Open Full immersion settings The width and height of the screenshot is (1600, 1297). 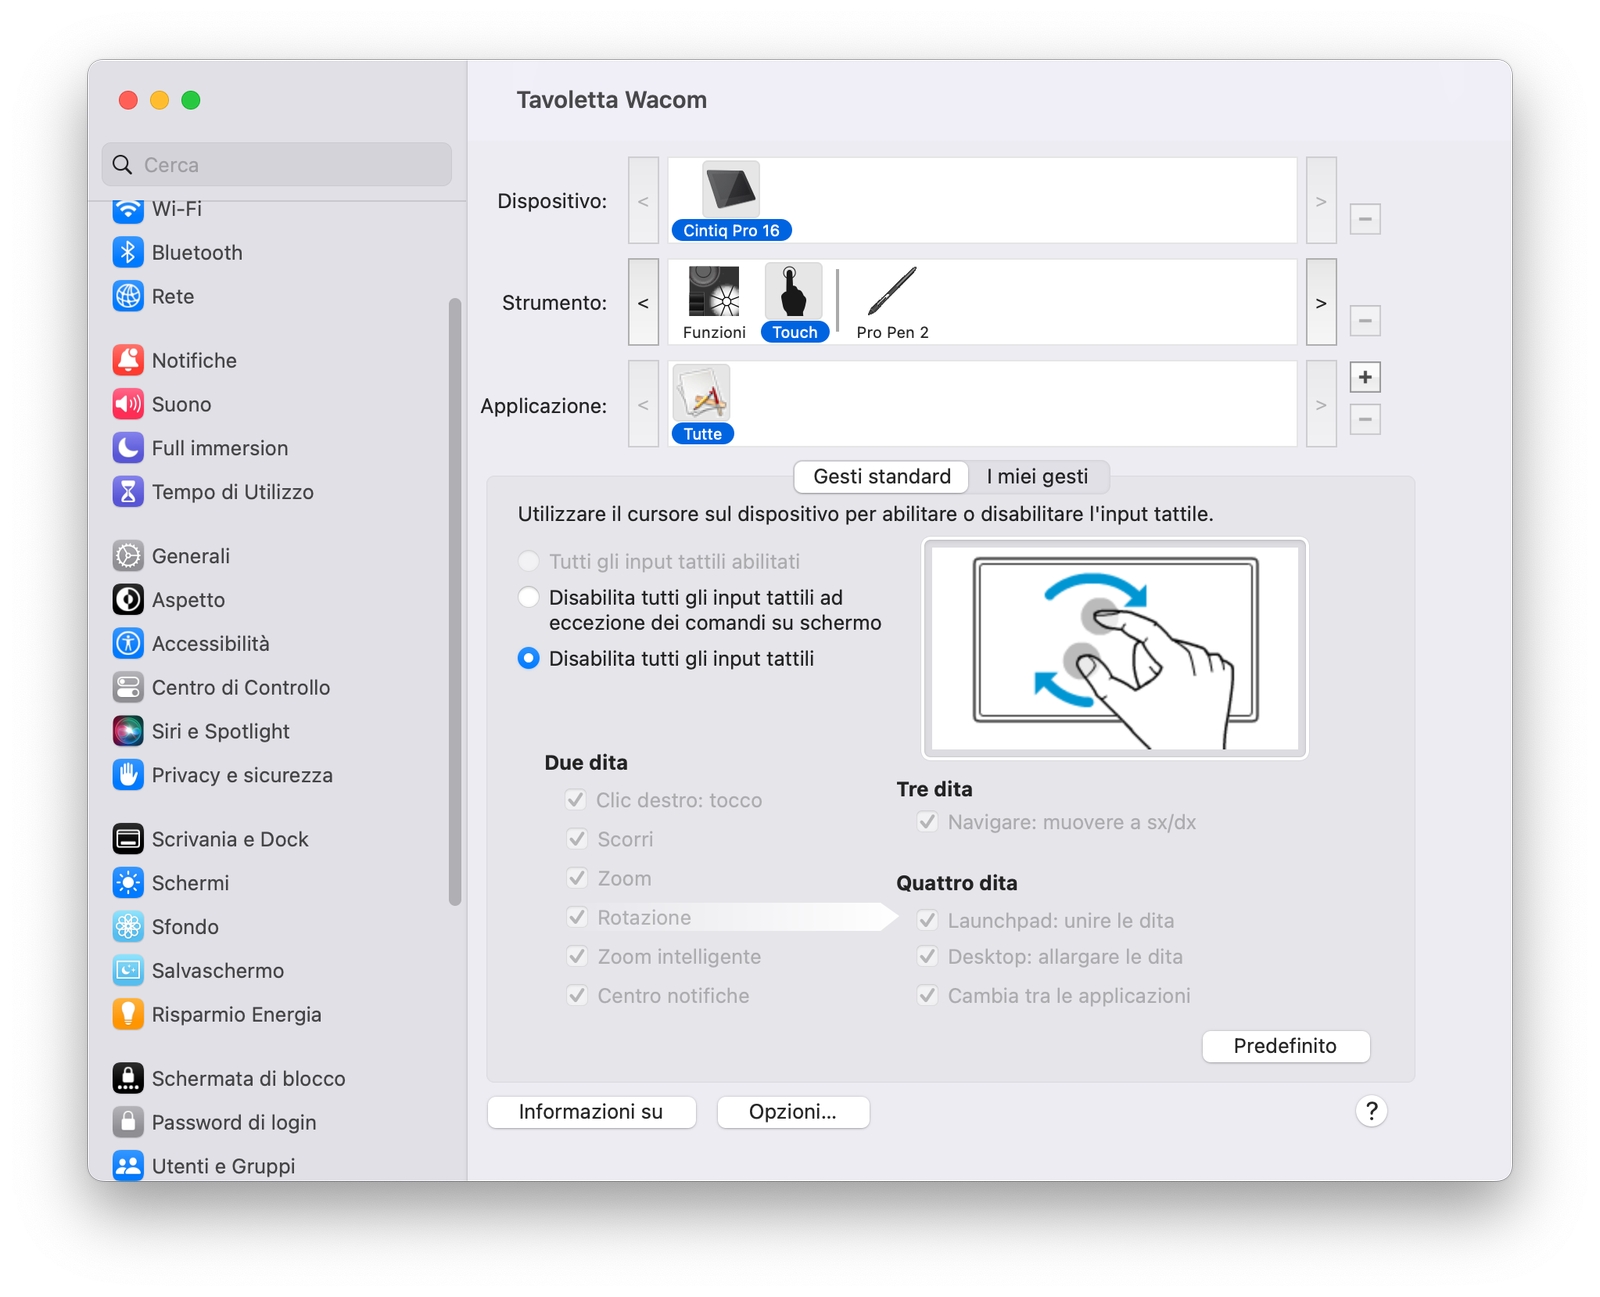pos(201,448)
